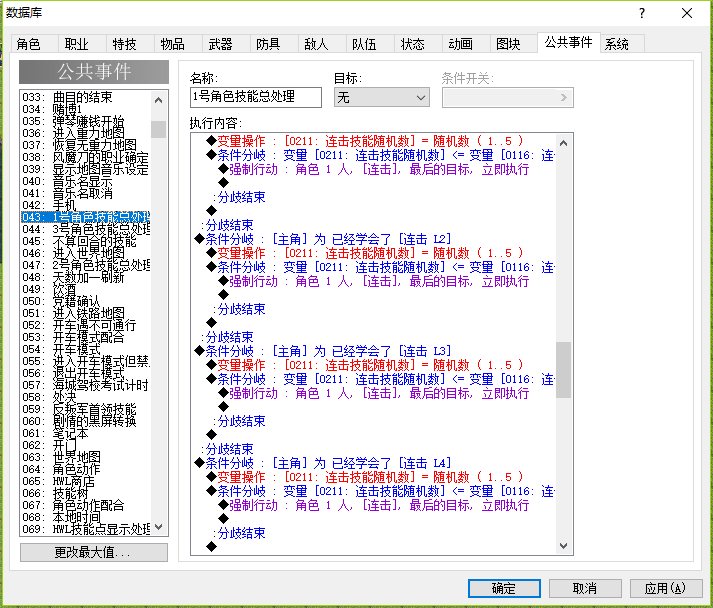Select event 036: 进入重力地图
713x608 pixels.
(x=86, y=133)
